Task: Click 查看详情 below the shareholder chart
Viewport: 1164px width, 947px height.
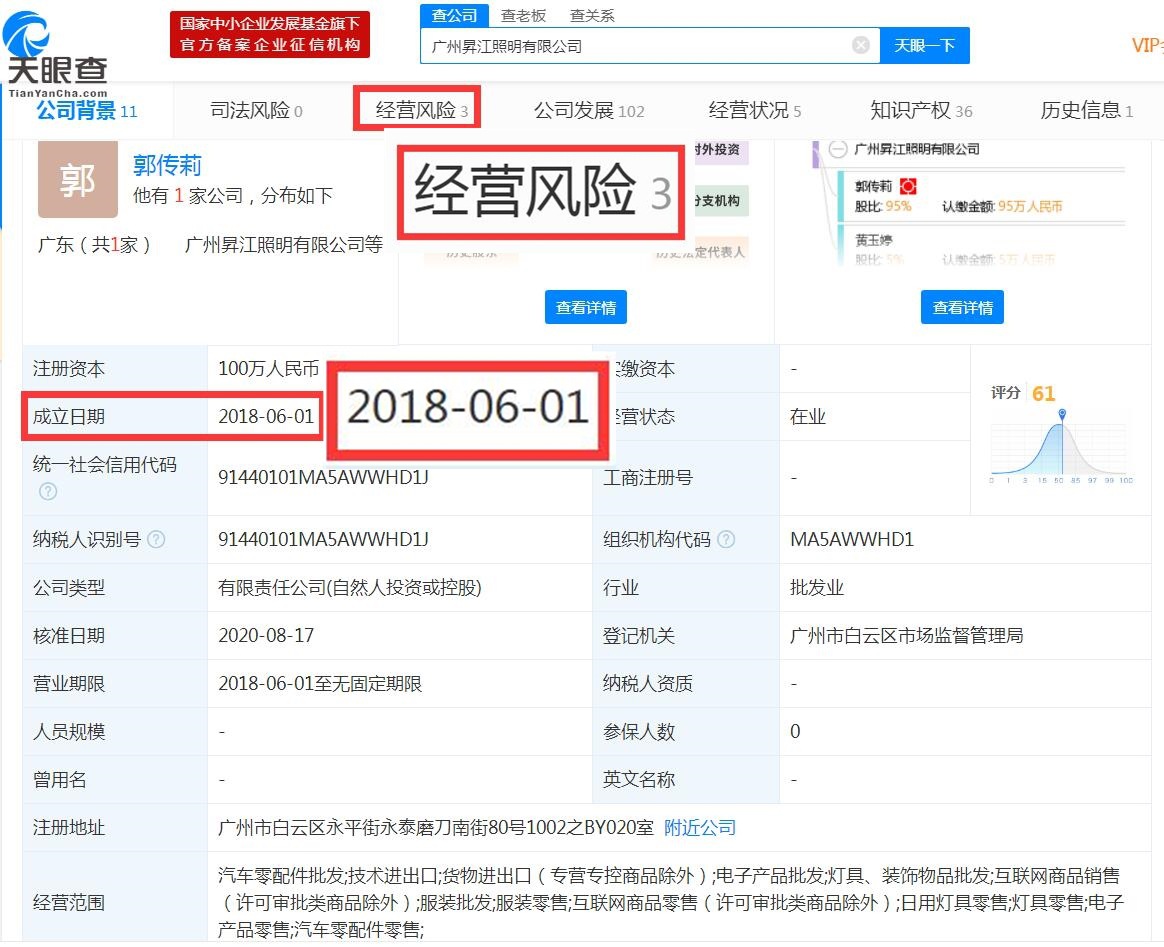Action: point(962,307)
